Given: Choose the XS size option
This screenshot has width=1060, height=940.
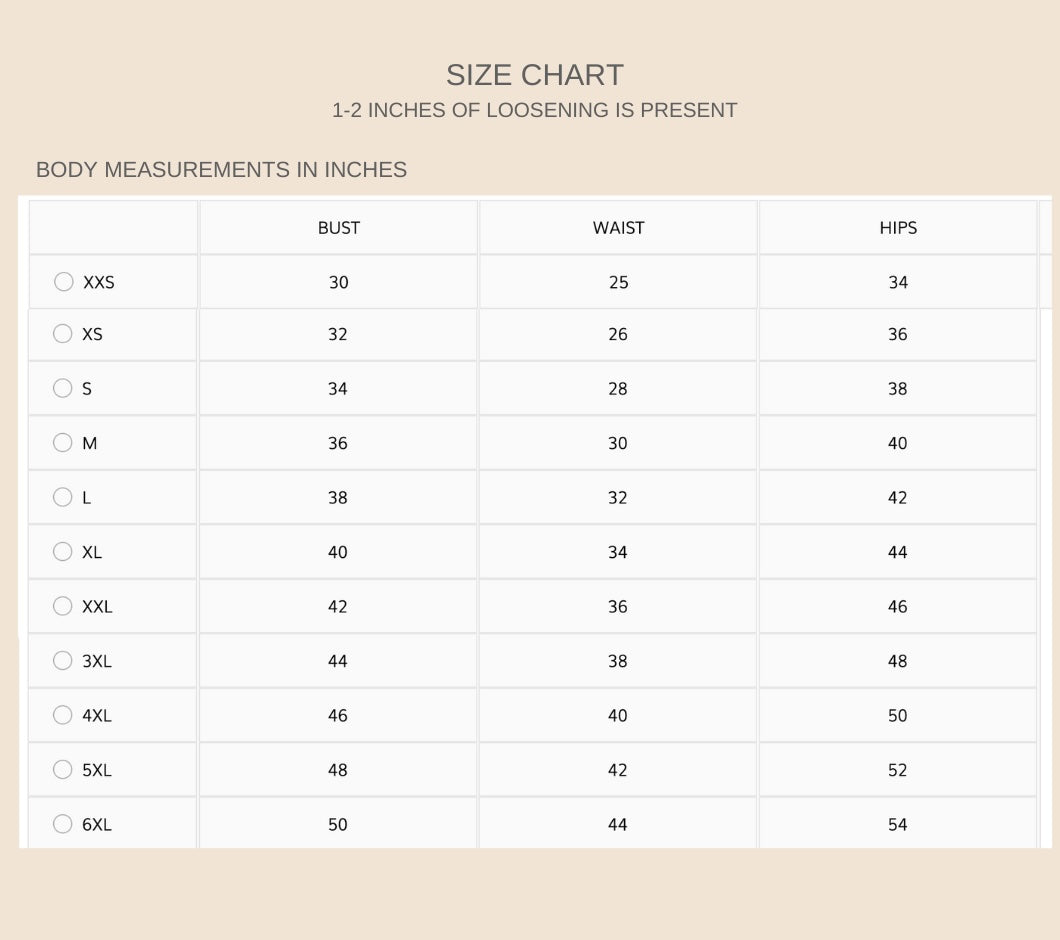Looking at the screenshot, I should [63, 334].
